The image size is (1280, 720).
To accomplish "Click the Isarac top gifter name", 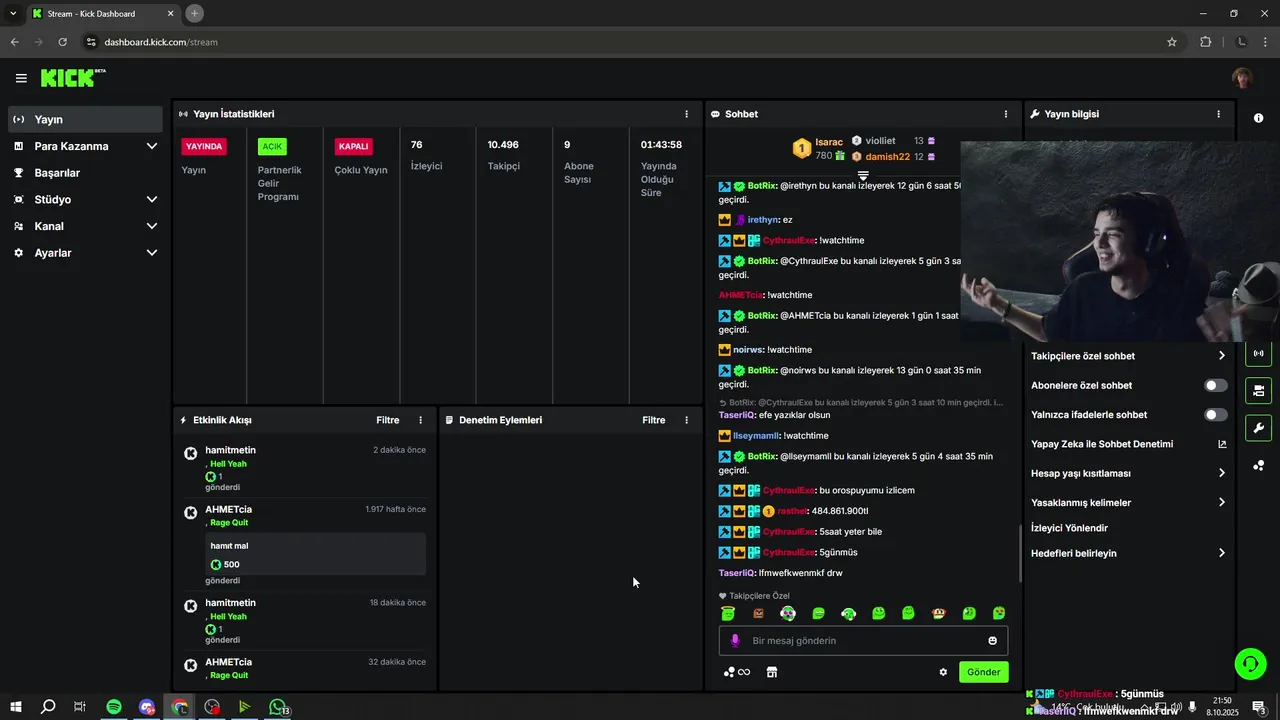I will pyautogui.click(x=829, y=142).
